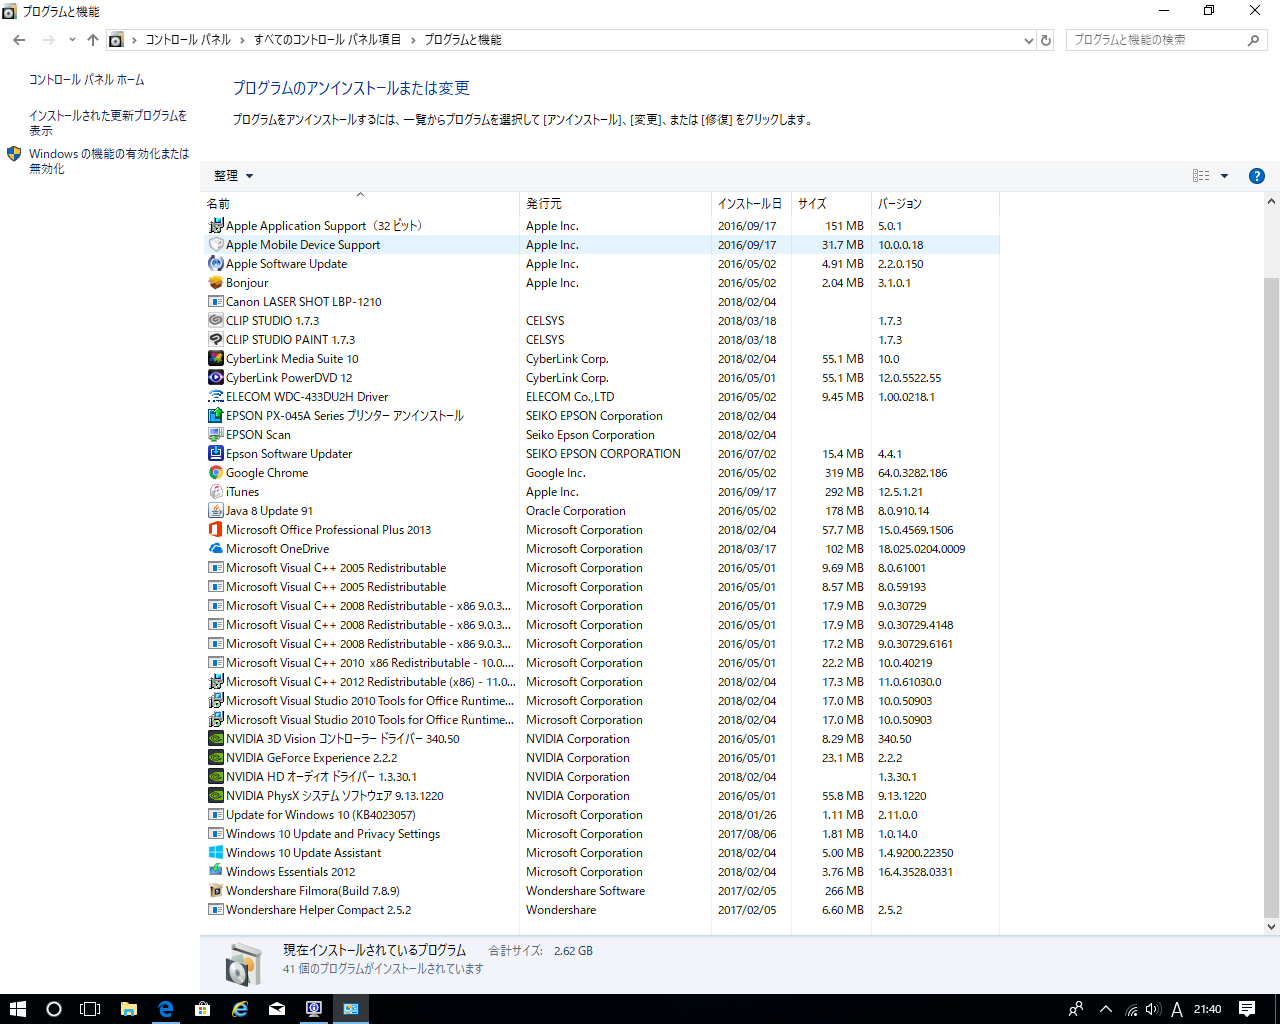Select the Canon LASER SHOT LBP-1210 entry

pos(600,302)
